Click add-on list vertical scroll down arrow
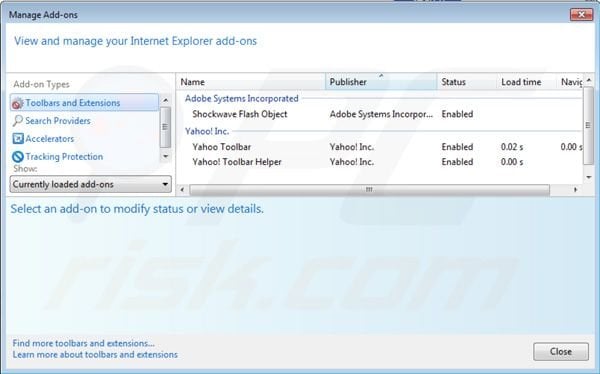The image size is (600, 374). (x=589, y=177)
